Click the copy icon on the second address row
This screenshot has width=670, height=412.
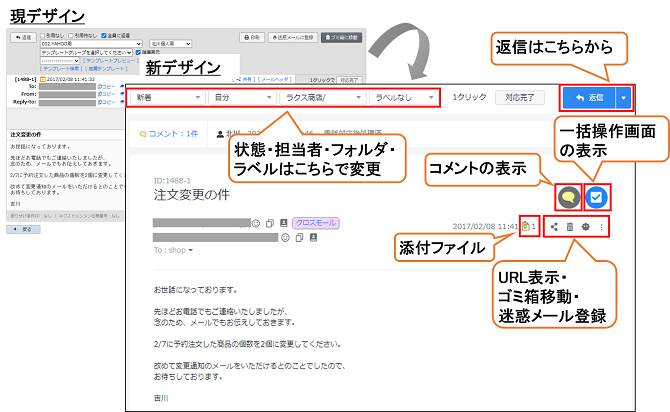(300, 237)
